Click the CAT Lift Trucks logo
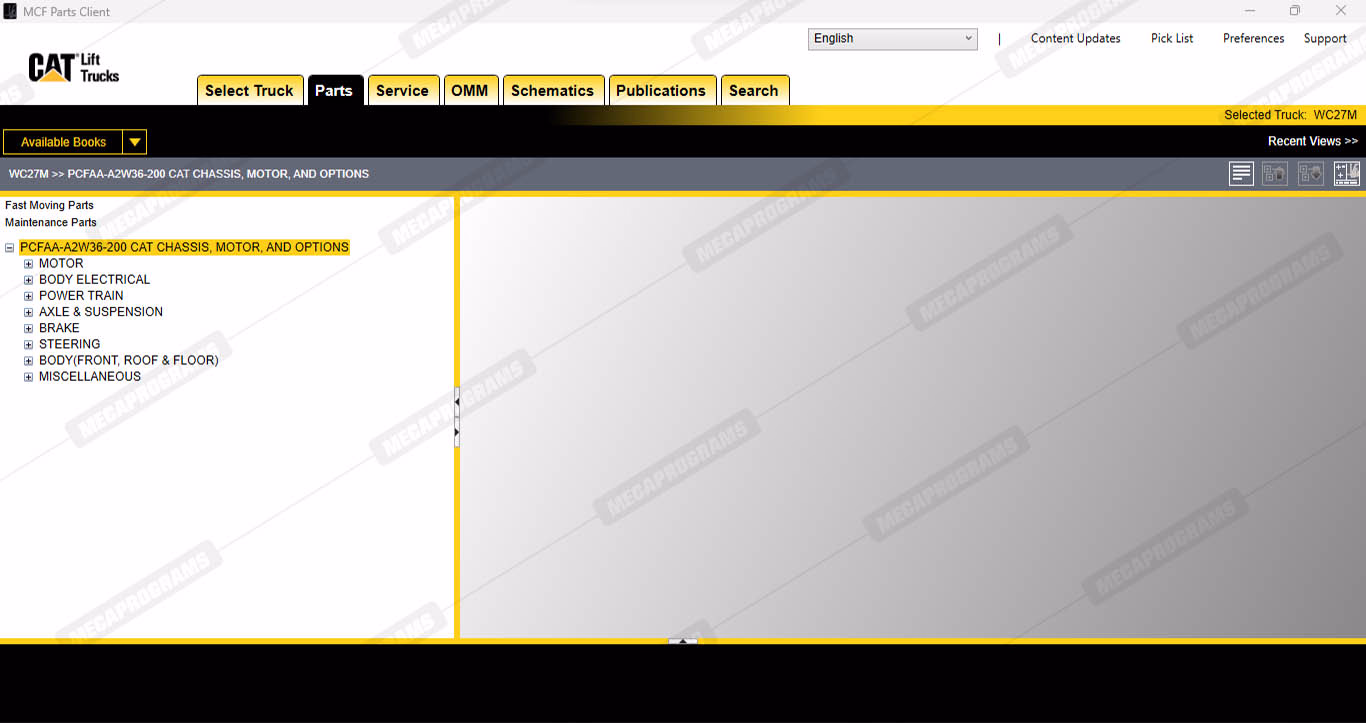The height and width of the screenshot is (723, 1366). 74,68
